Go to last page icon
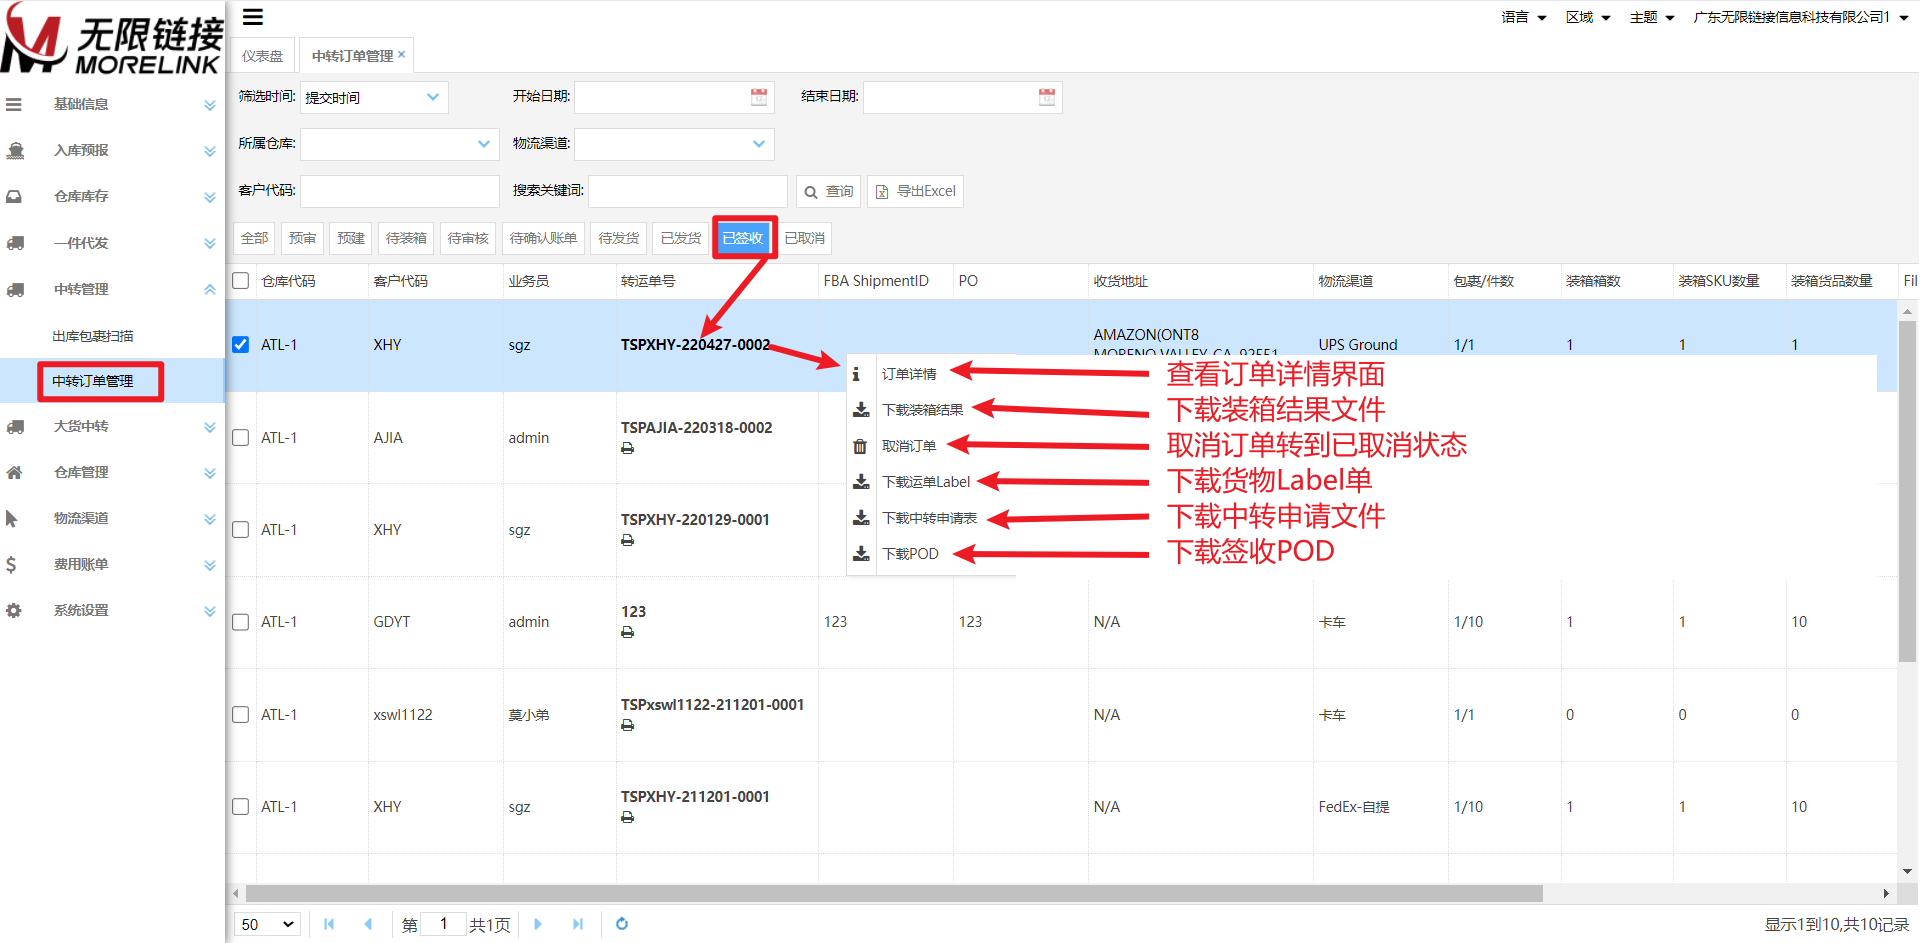Viewport: 1920px width, 943px height. [x=578, y=924]
